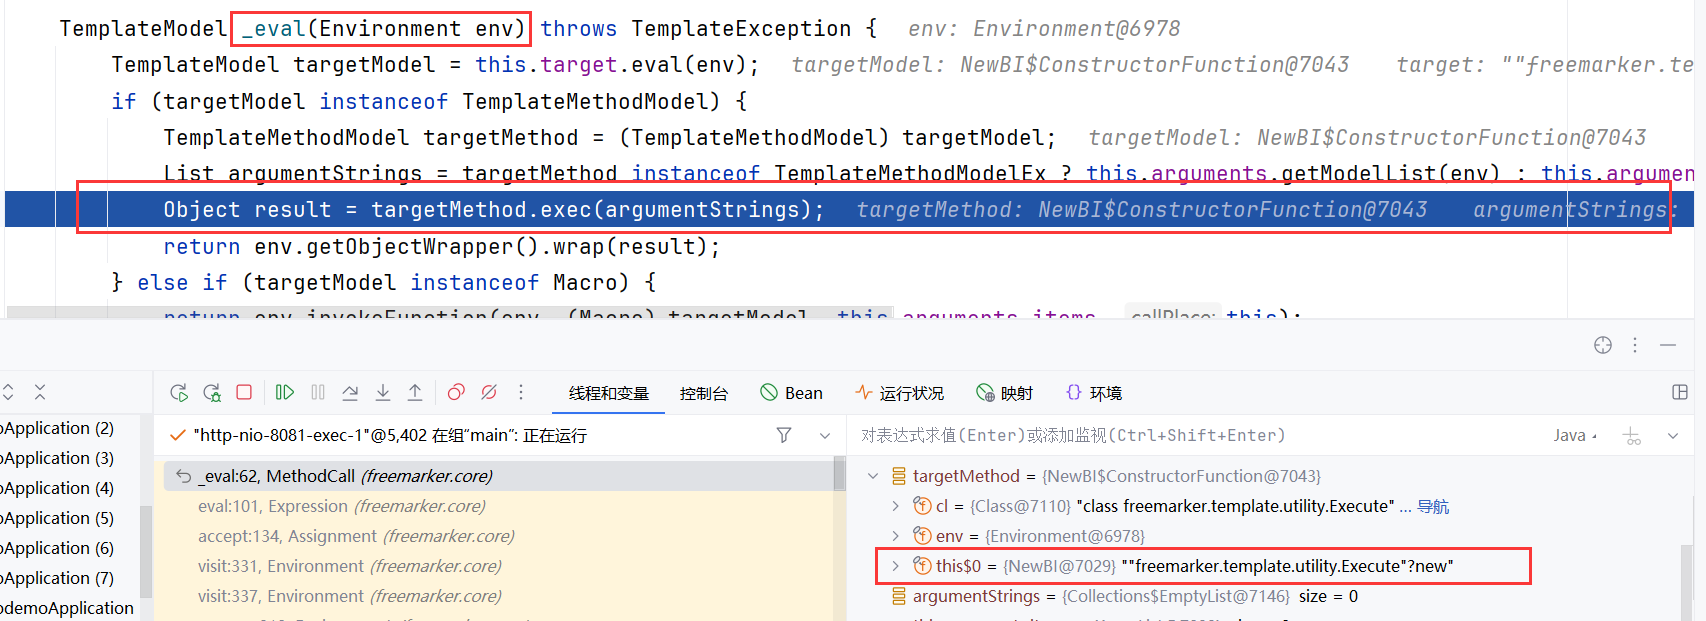The height and width of the screenshot is (621, 1706).
Task: Step into the method call
Action: click(383, 393)
